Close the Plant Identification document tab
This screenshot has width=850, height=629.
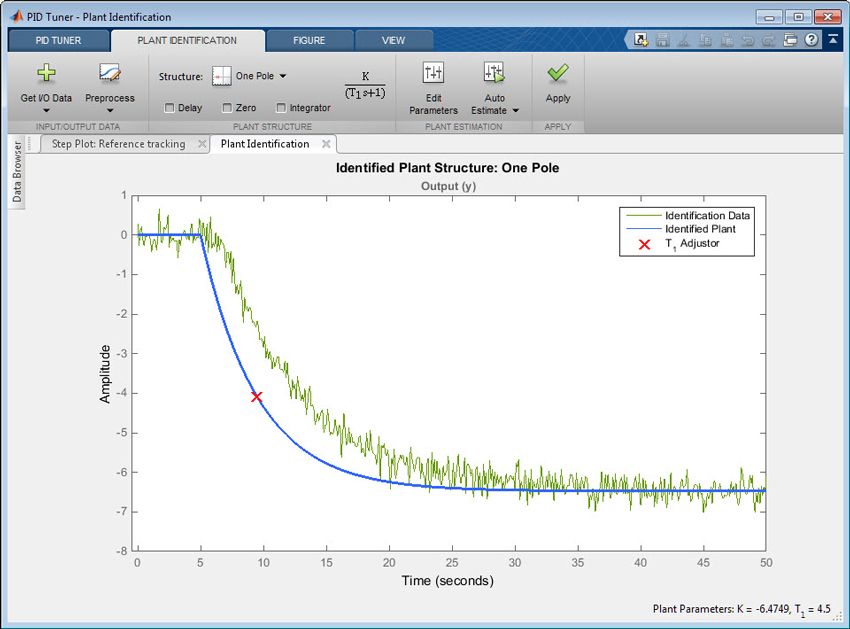(326, 143)
